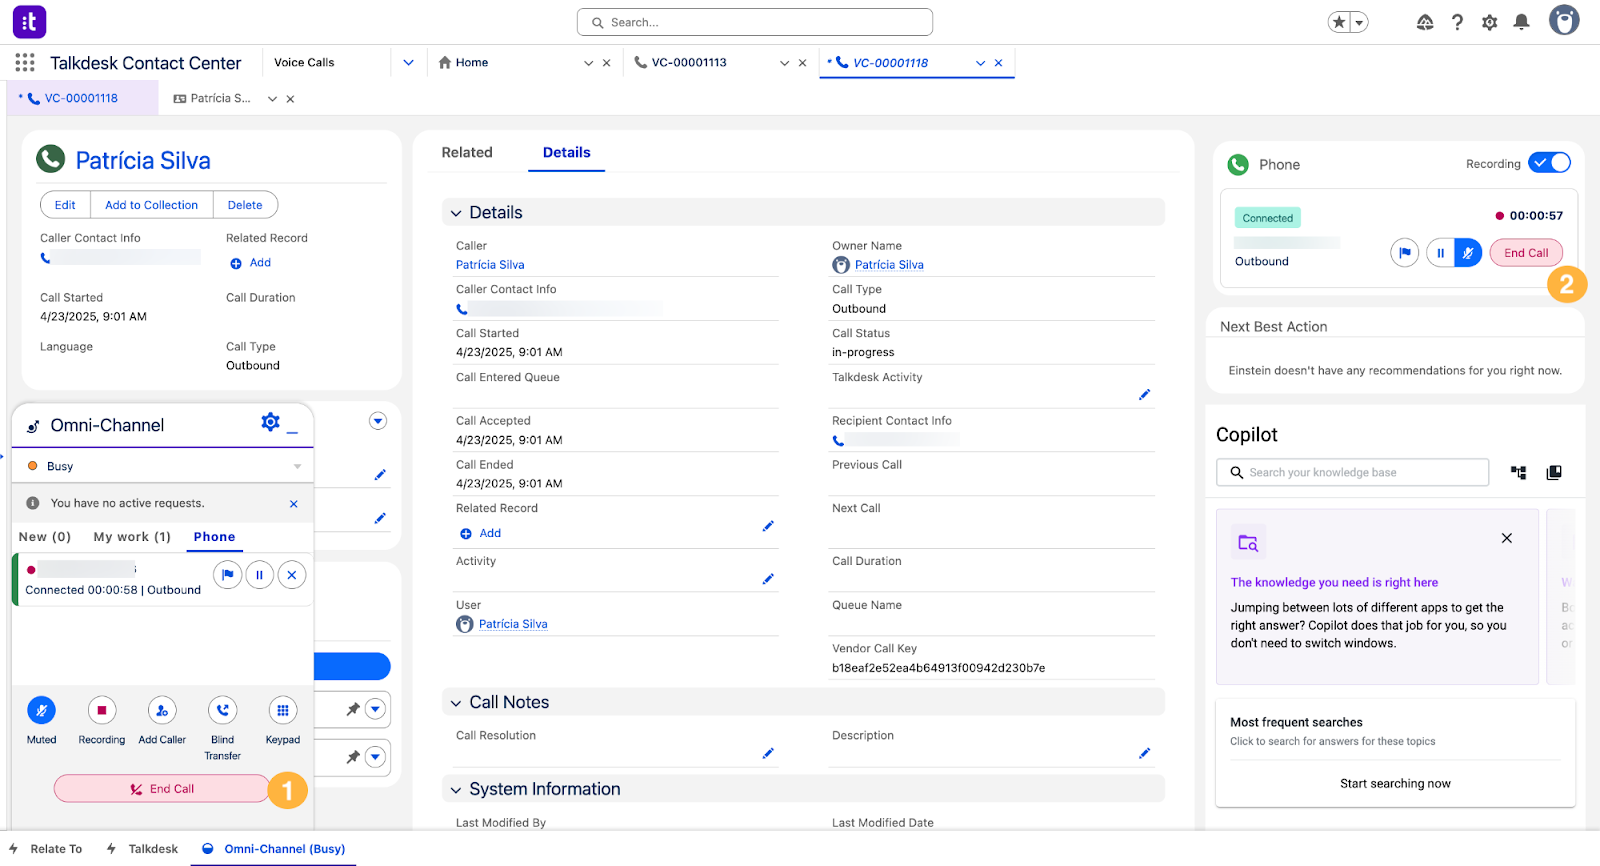
Task: Toggle the call Recording switch
Action: 1550,163
